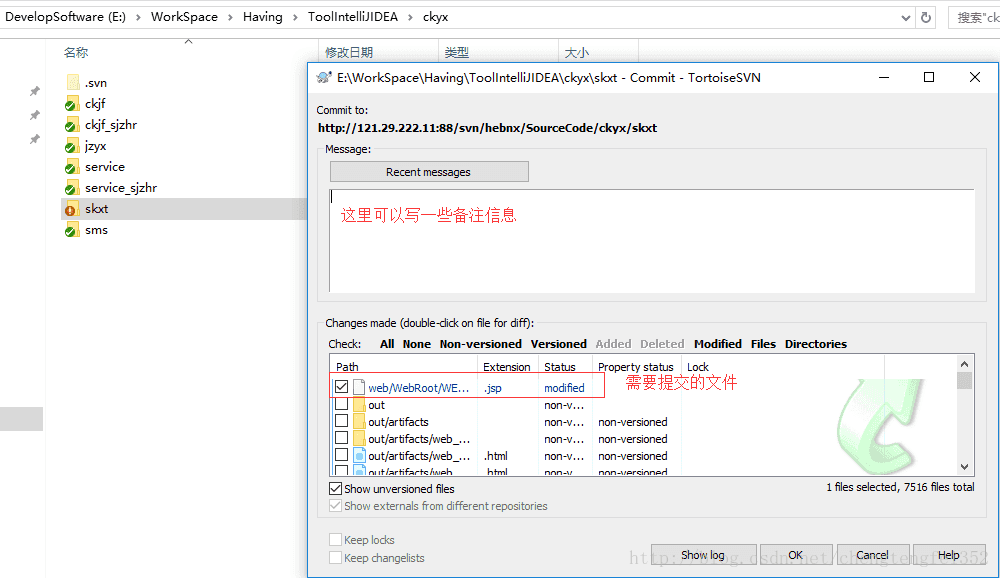Select the All check filter
This screenshot has width=1000, height=578.
pos(387,344)
